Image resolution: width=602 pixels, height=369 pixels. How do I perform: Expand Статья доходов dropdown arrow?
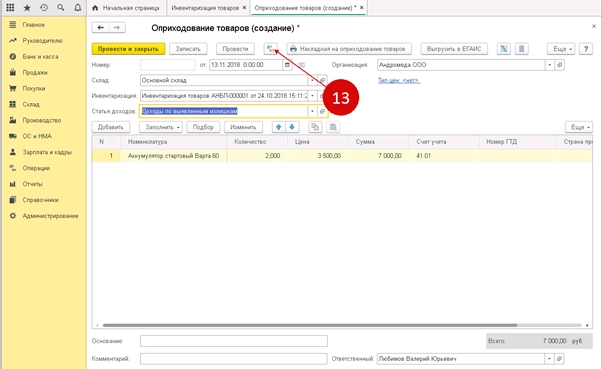pyautogui.click(x=313, y=111)
